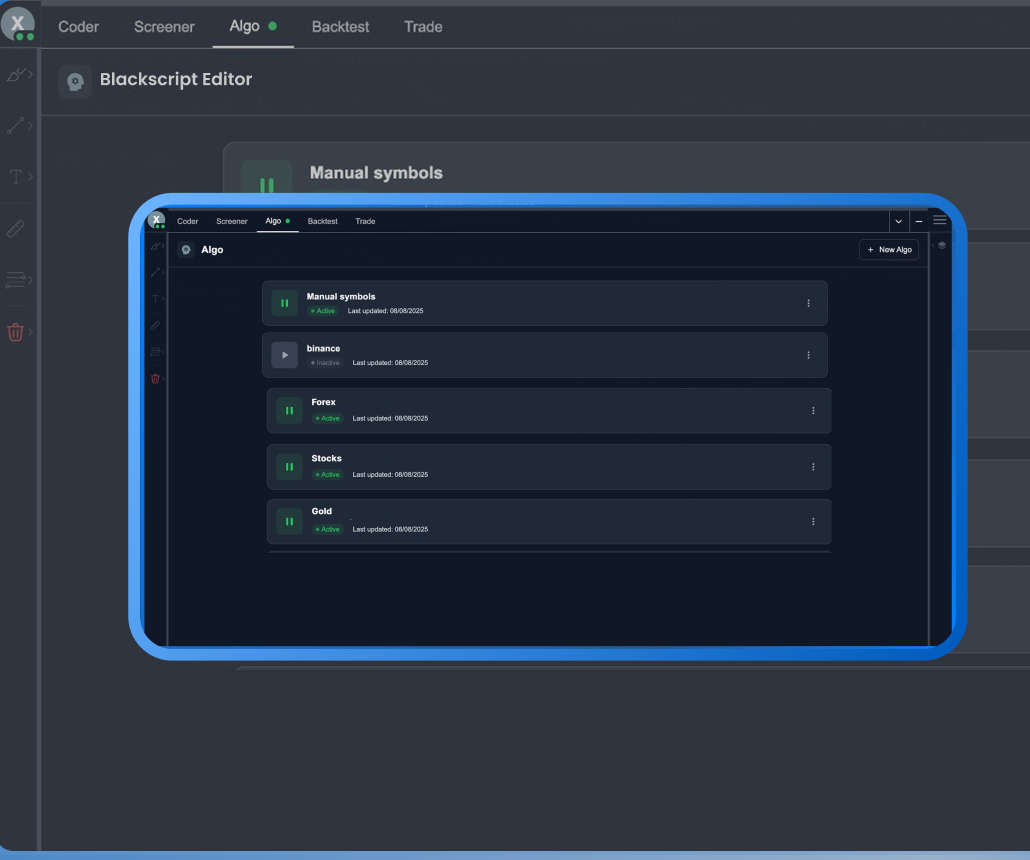Screen dimensions: 1030x860
Task: Open the three-dot menu for Gold
Action: 813,522
